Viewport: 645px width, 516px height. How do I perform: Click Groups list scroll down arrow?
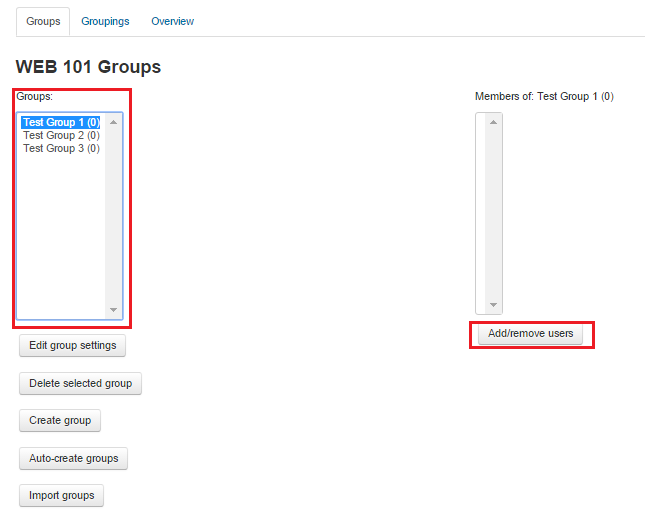113,310
